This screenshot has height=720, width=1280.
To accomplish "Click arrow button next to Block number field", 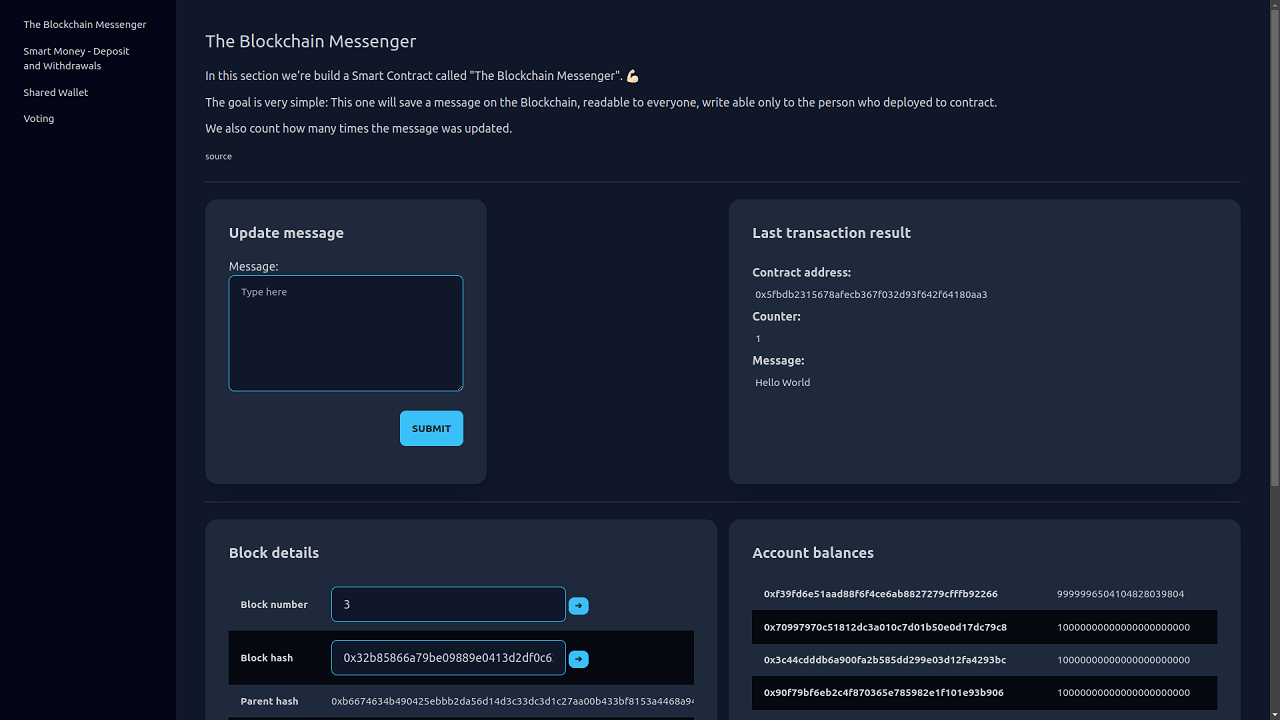I will tap(578, 605).
